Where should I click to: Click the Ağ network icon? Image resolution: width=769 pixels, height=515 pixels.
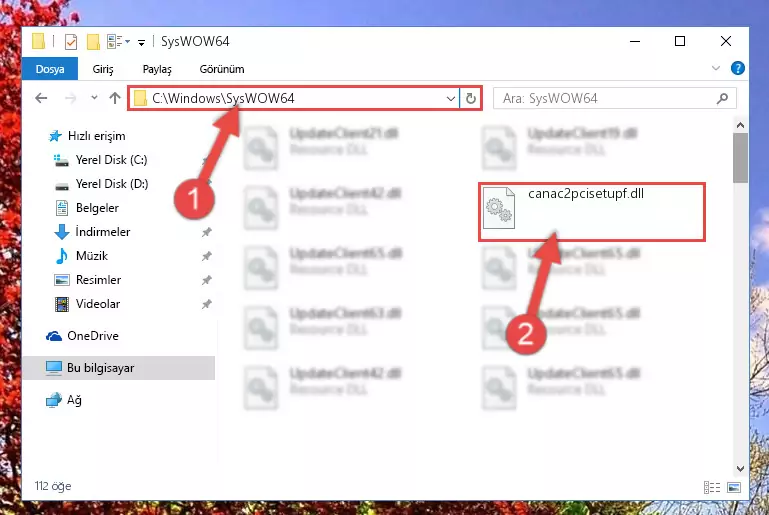pos(53,400)
